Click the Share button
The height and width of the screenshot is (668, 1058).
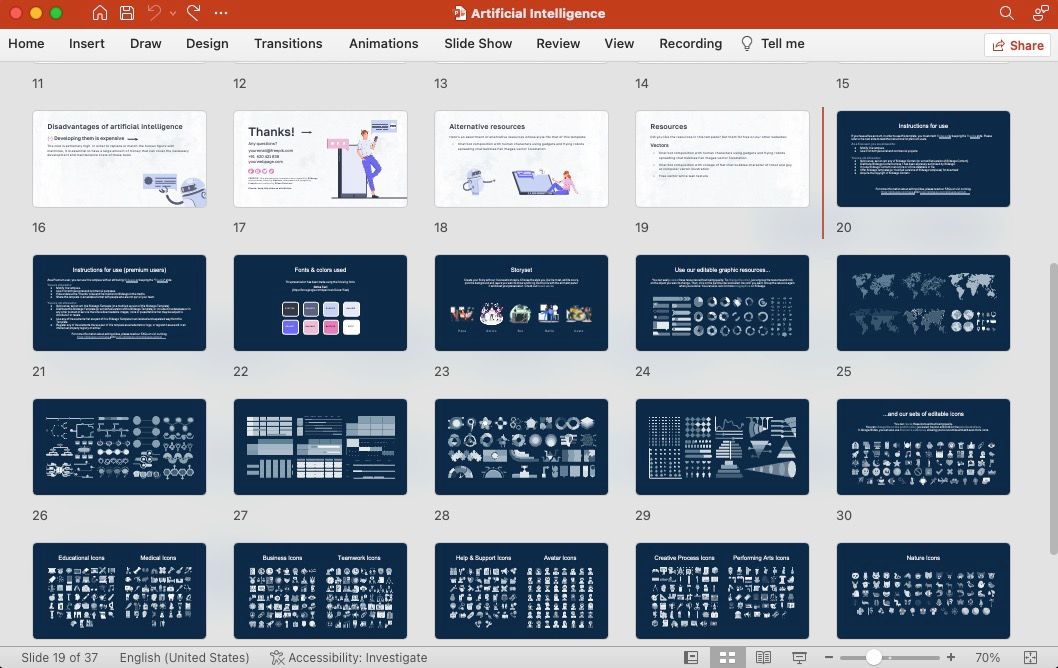1016,45
